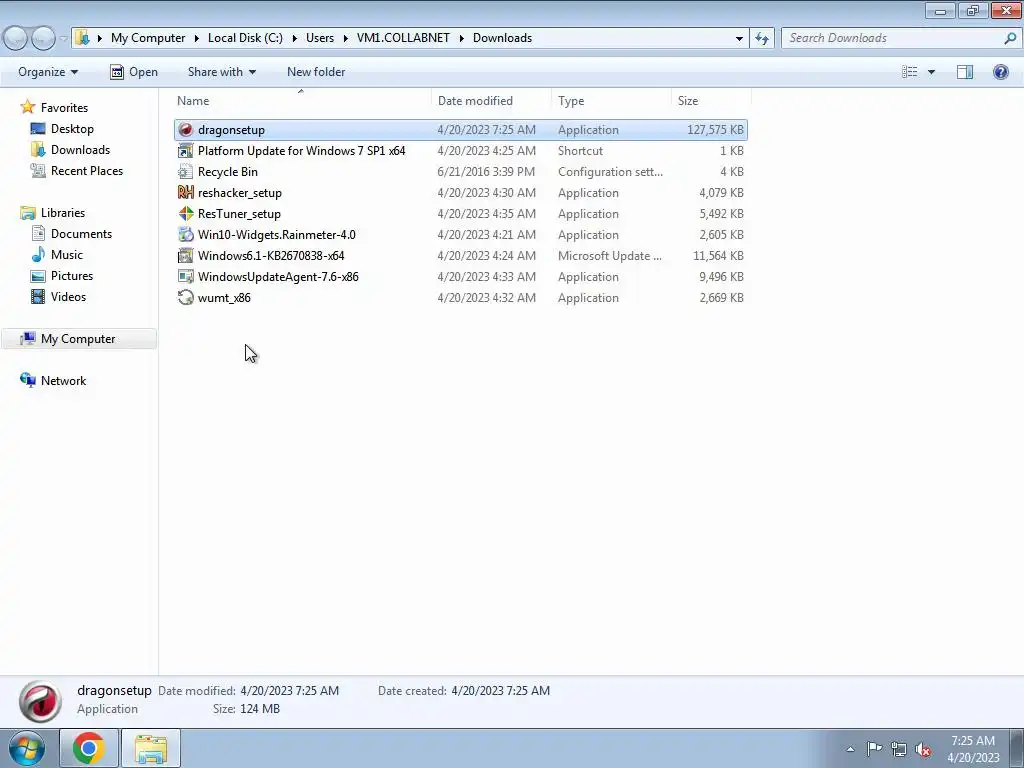Click the change view icon button

(910, 72)
